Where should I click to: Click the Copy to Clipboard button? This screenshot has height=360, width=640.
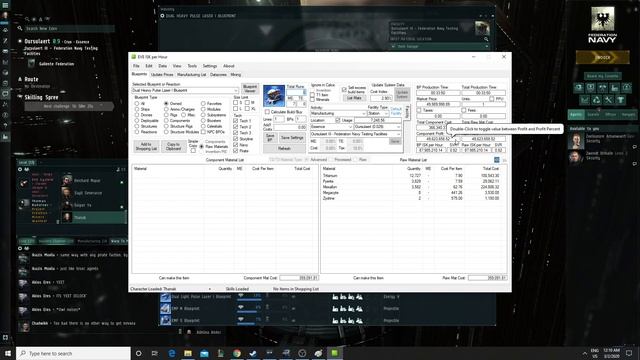173,147
